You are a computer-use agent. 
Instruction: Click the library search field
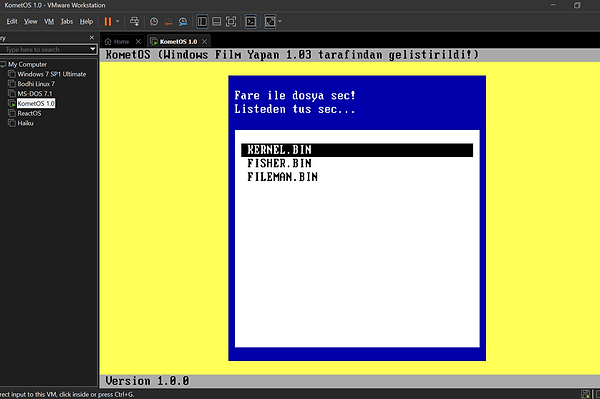point(44,49)
